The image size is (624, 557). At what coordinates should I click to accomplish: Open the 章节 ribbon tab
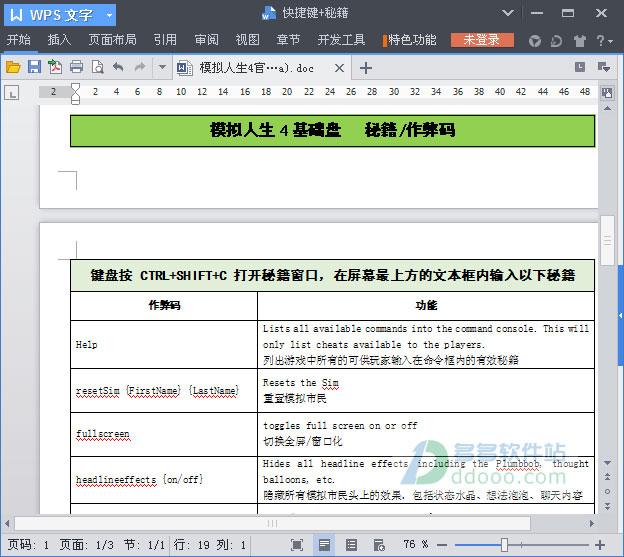click(289, 40)
